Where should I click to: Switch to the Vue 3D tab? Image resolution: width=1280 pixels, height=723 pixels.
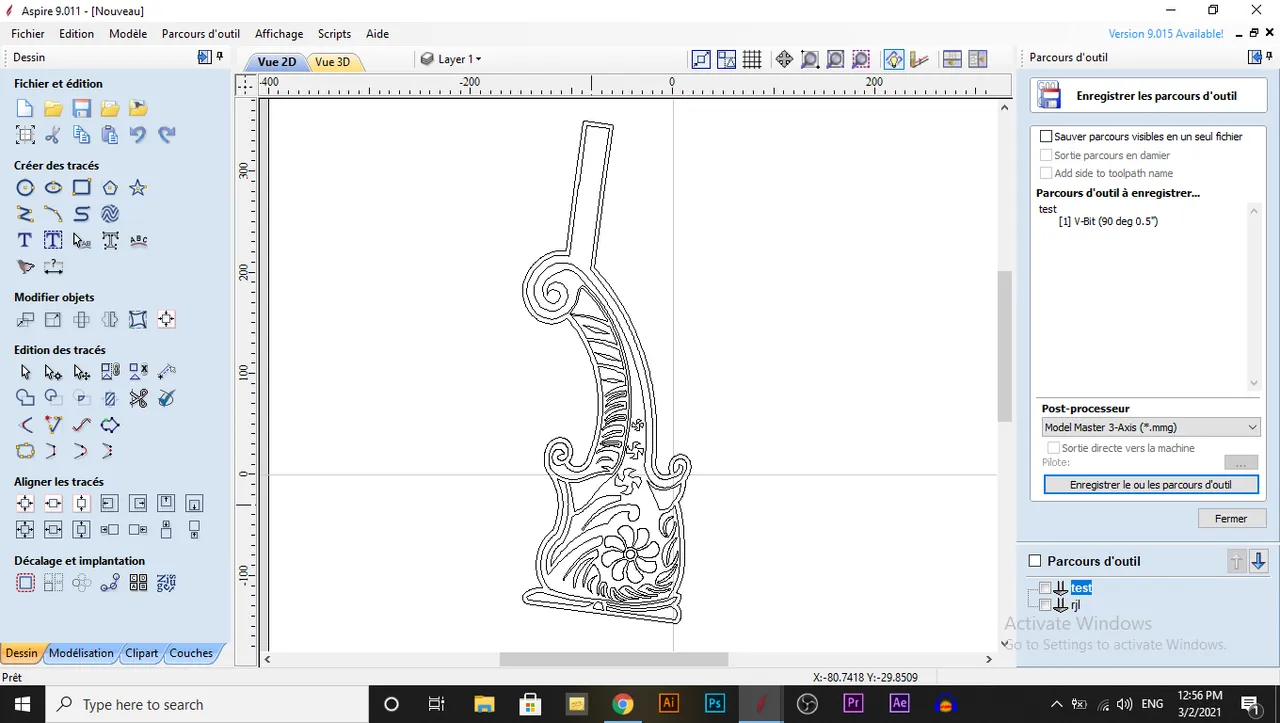click(333, 62)
